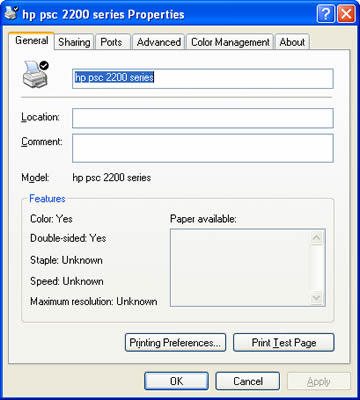Click Print Test Page button

click(x=284, y=342)
